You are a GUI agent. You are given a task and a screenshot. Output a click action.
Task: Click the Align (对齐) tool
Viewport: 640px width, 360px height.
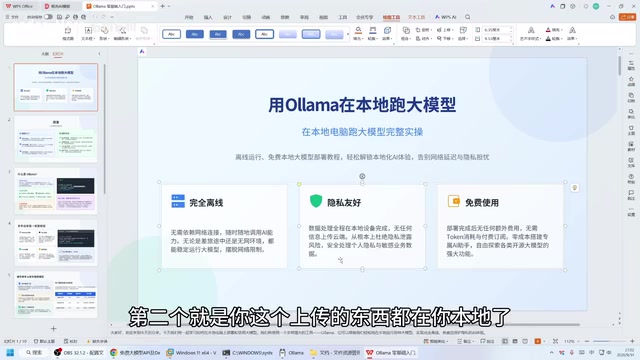point(424,38)
